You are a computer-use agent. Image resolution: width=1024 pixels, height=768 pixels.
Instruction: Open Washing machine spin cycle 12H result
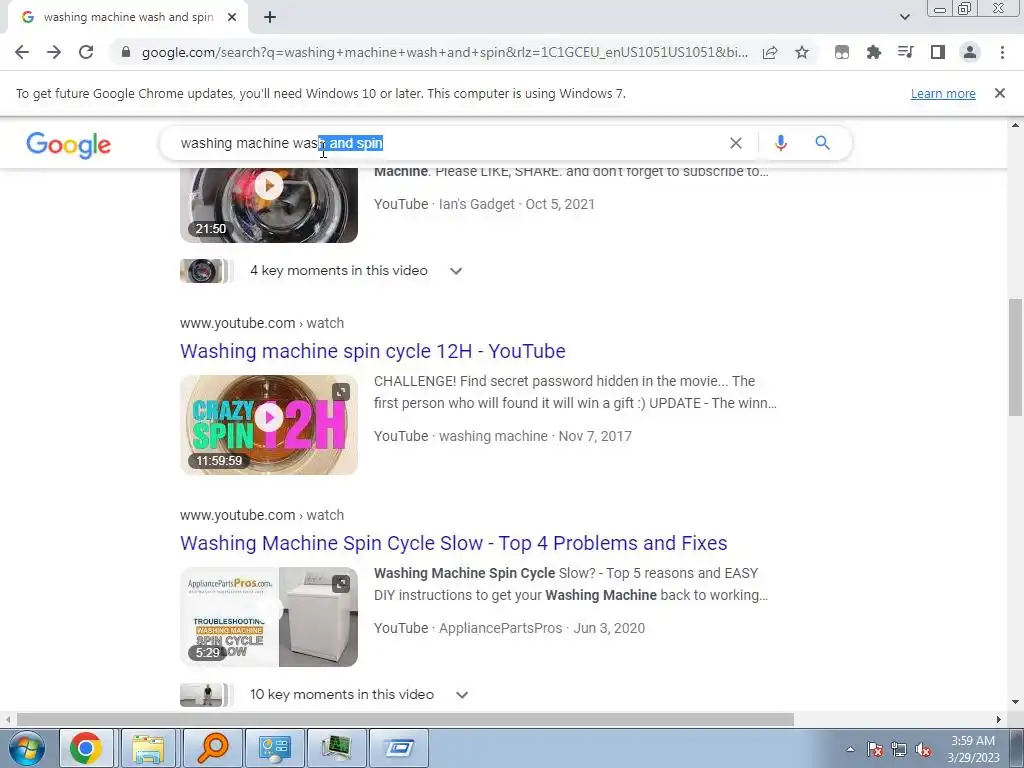(373, 351)
